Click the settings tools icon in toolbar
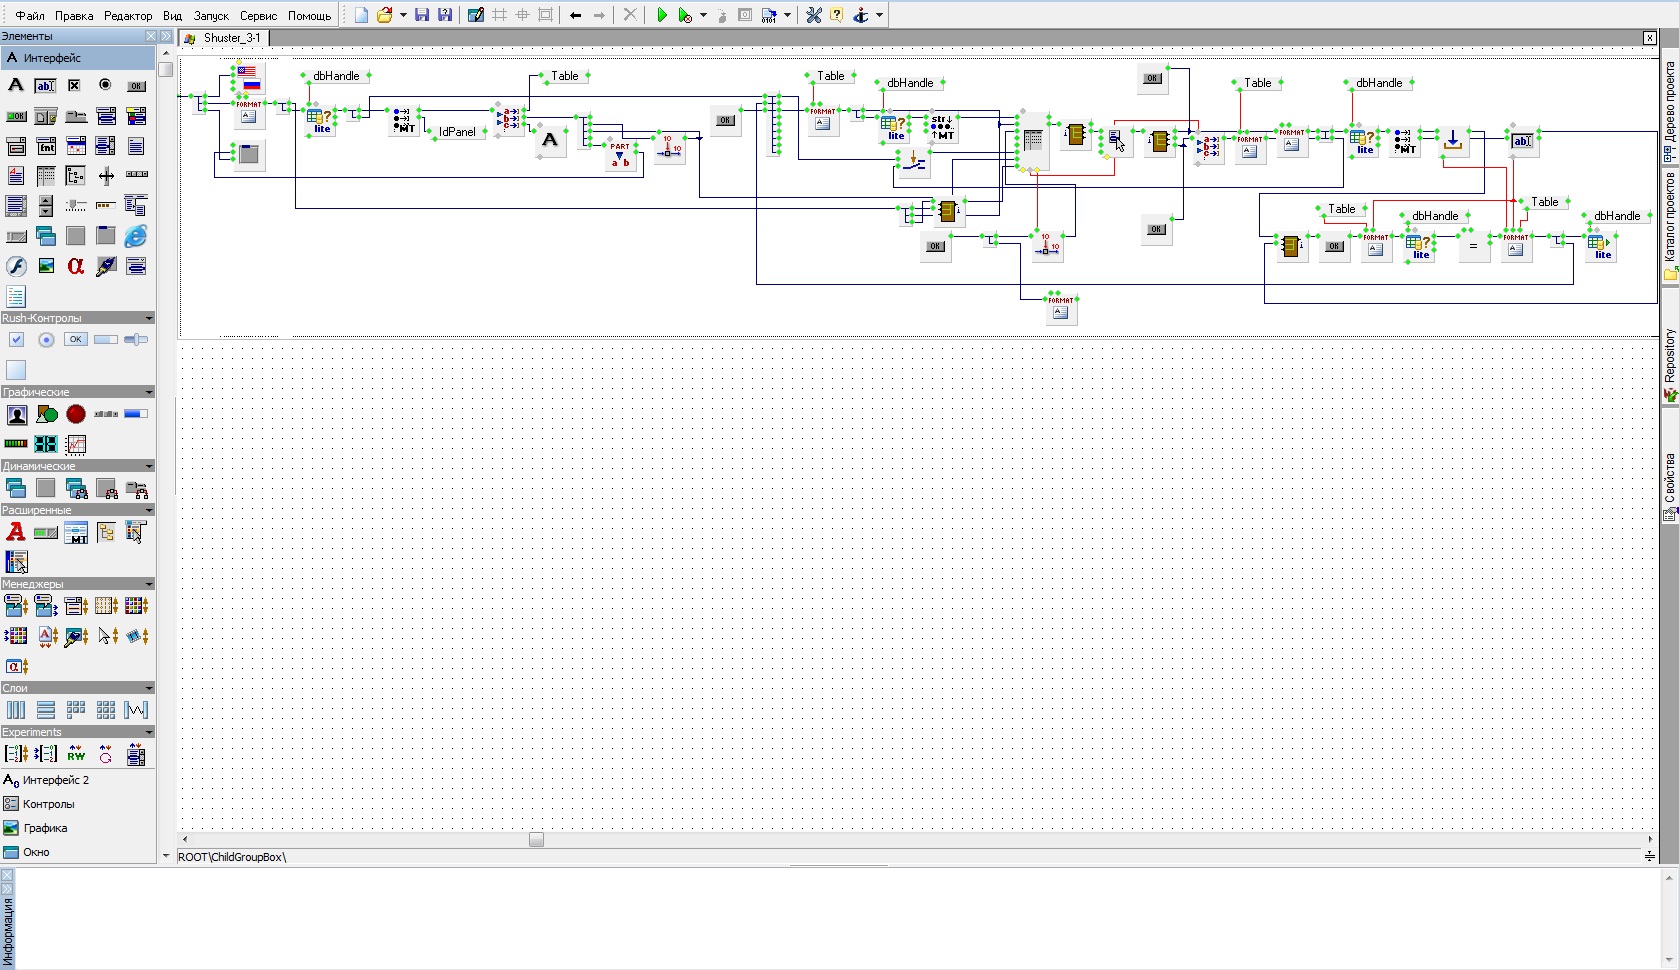This screenshot has width=1679, height=970. pyautogui.click(x=814, y=15)
